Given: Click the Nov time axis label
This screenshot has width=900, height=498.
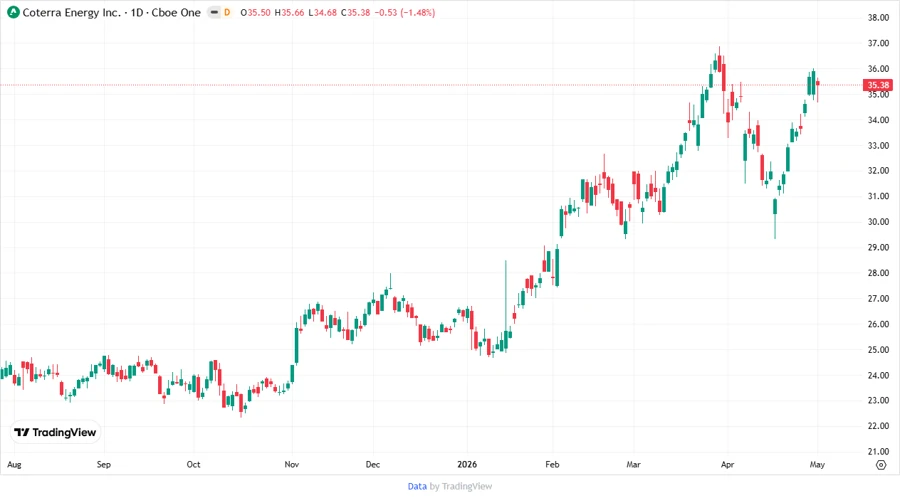Looking at the screenshot, I should coord(292,464).
